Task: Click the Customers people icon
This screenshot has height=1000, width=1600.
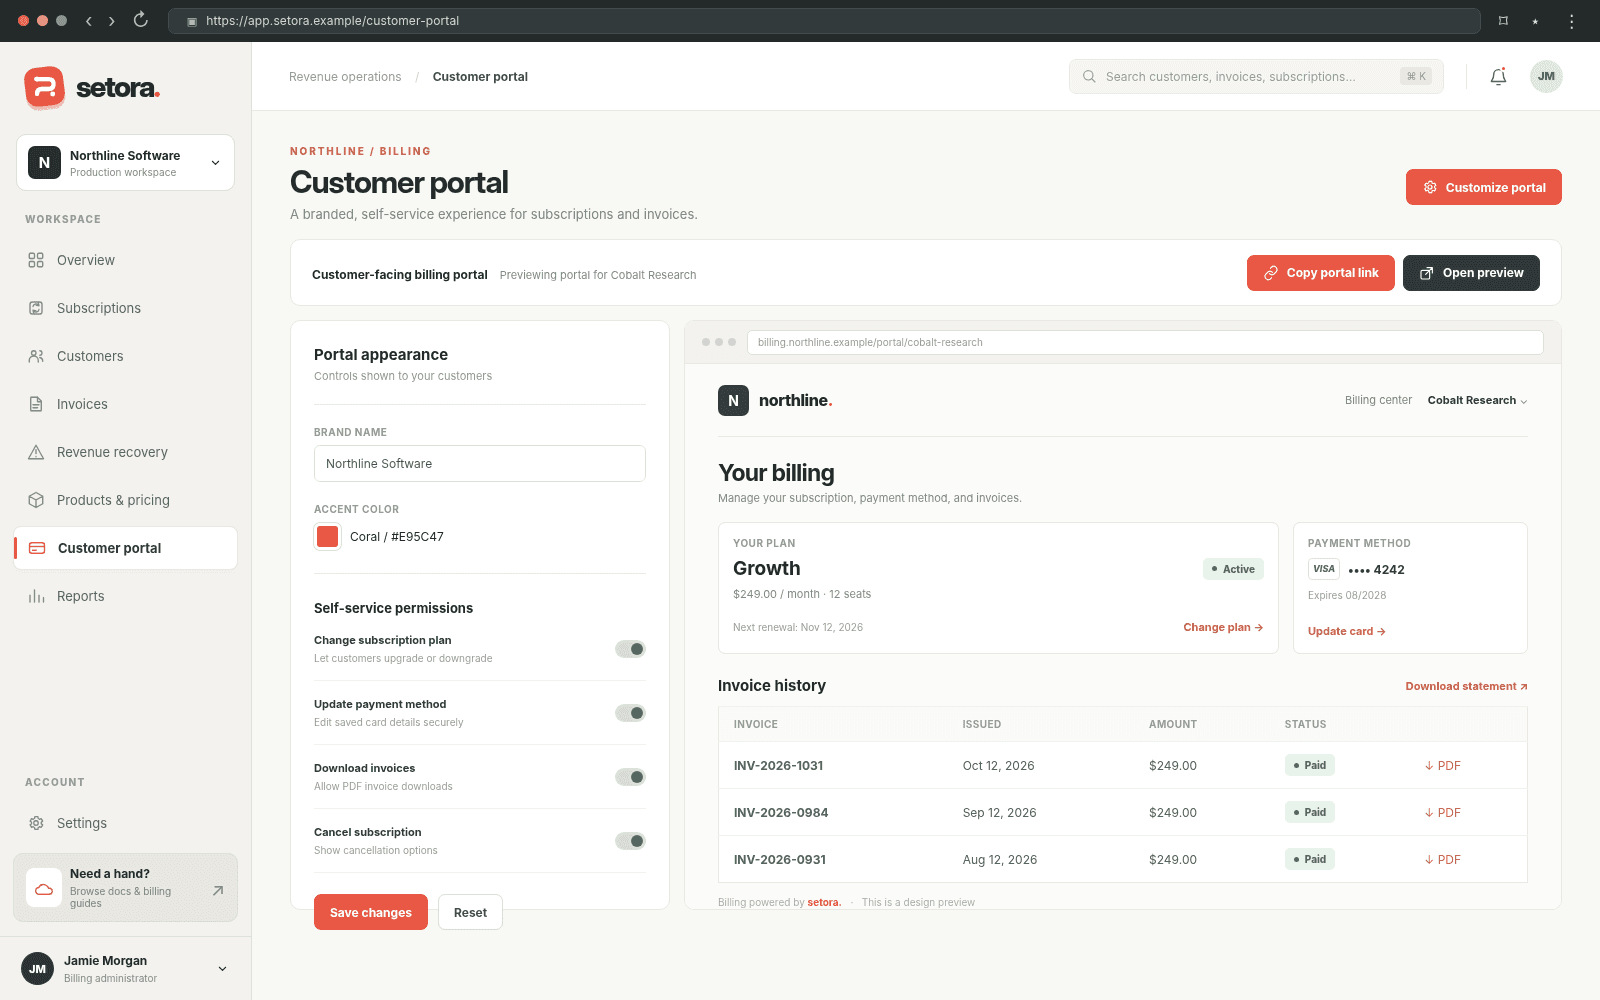Action: click(36, 356)
